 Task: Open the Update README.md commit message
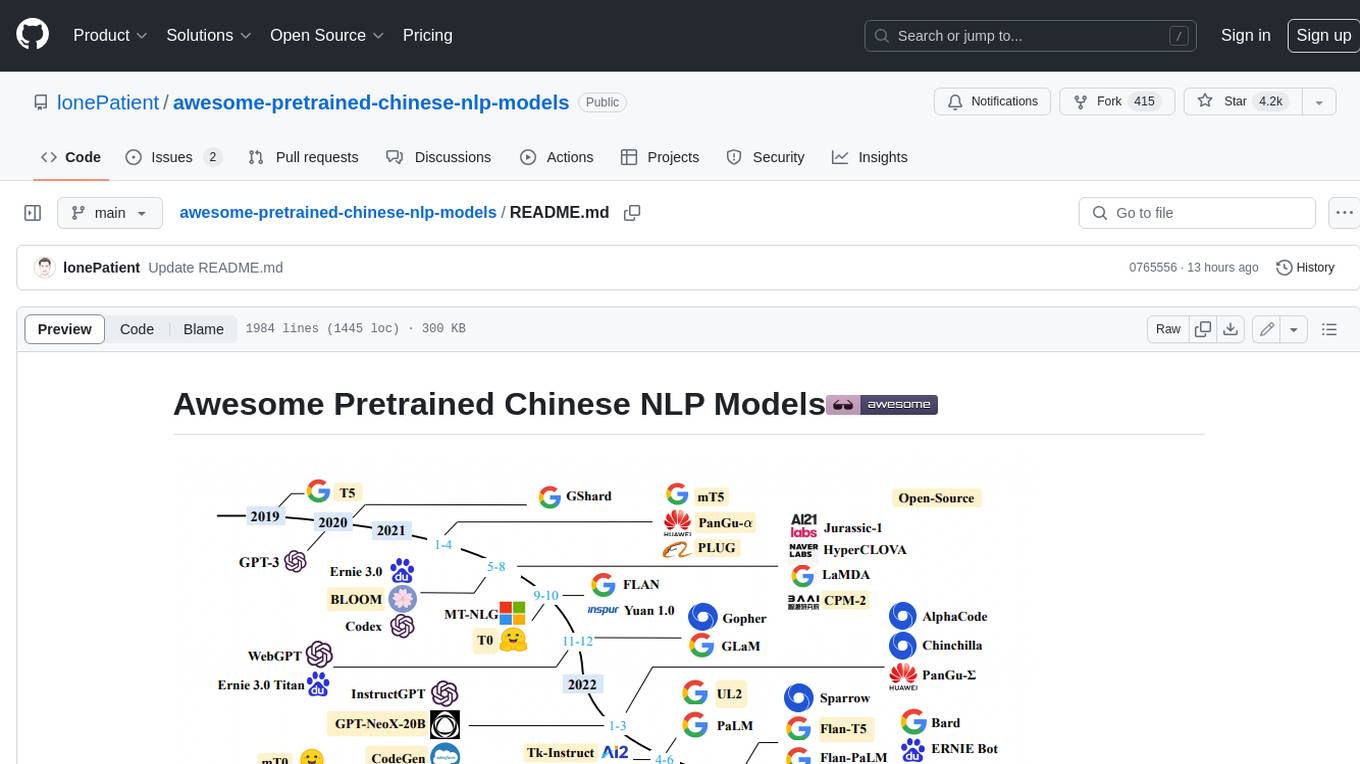point(215,267)
